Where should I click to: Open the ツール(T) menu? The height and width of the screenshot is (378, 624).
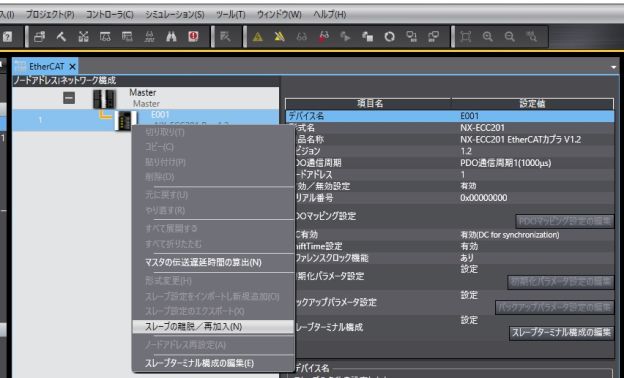point(230,15)
